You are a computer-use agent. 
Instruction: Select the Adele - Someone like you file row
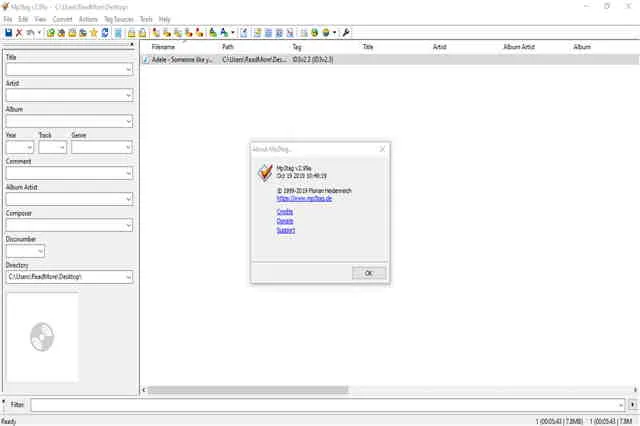pyautogui.click(x=390, y=60)
